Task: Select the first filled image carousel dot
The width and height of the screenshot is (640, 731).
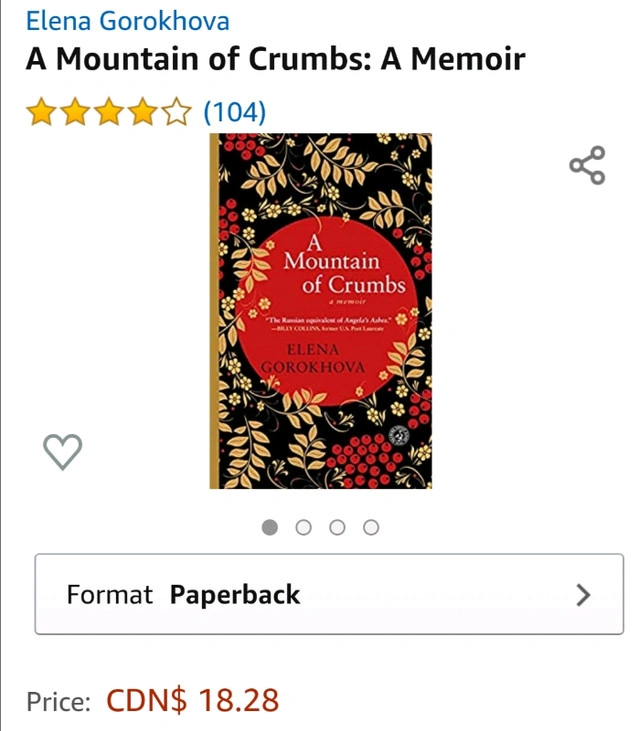Action: pos(270,527)
